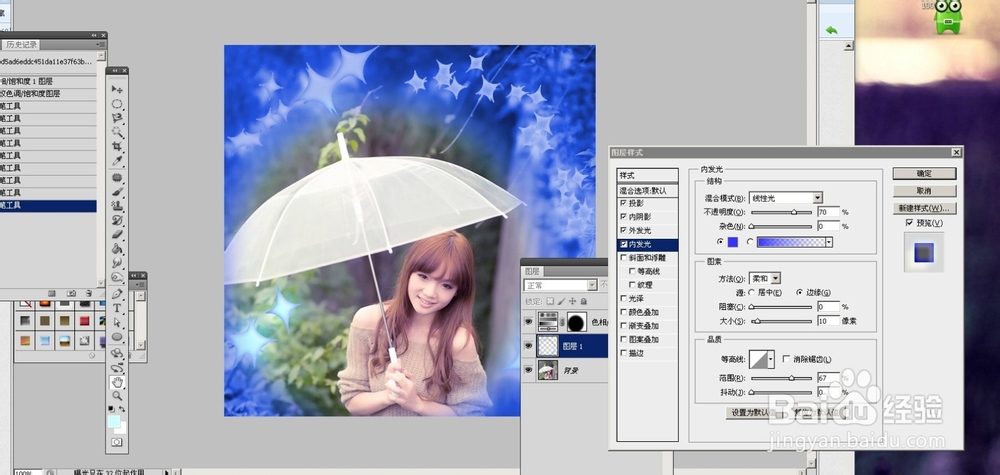The height and width of the screenshot is (475, 1000).
Task: Select the 颜色叠加 style entry
Action: tap(643, 312)
